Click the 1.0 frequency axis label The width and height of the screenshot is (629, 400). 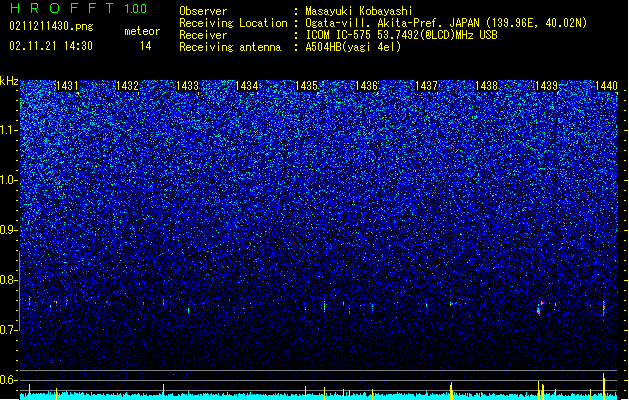9,180
